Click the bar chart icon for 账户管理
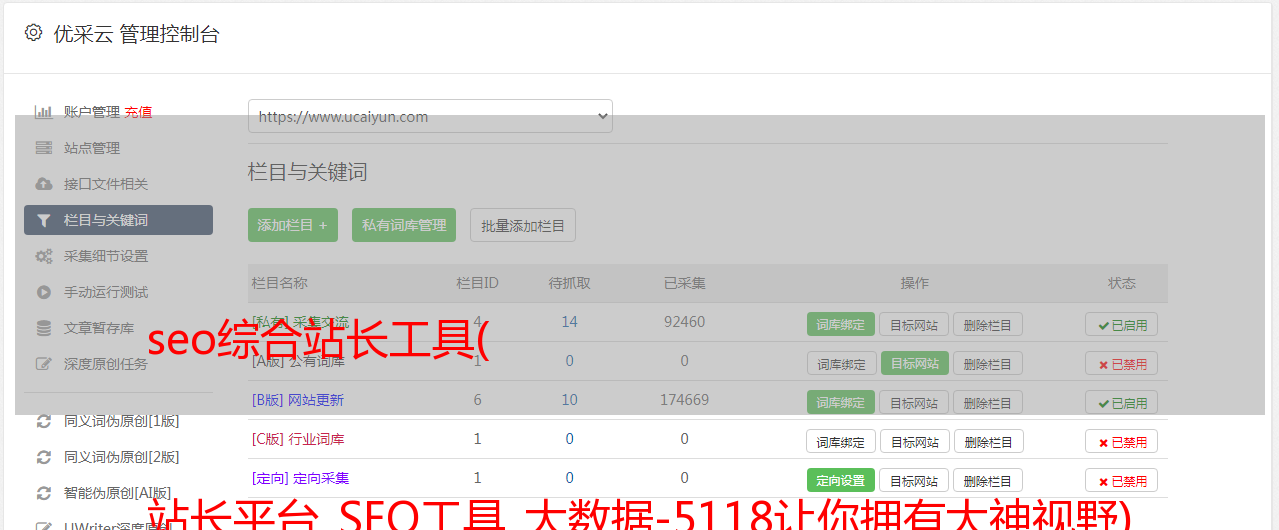Viewport: 1279px width, 530px height. coord(44,112)
